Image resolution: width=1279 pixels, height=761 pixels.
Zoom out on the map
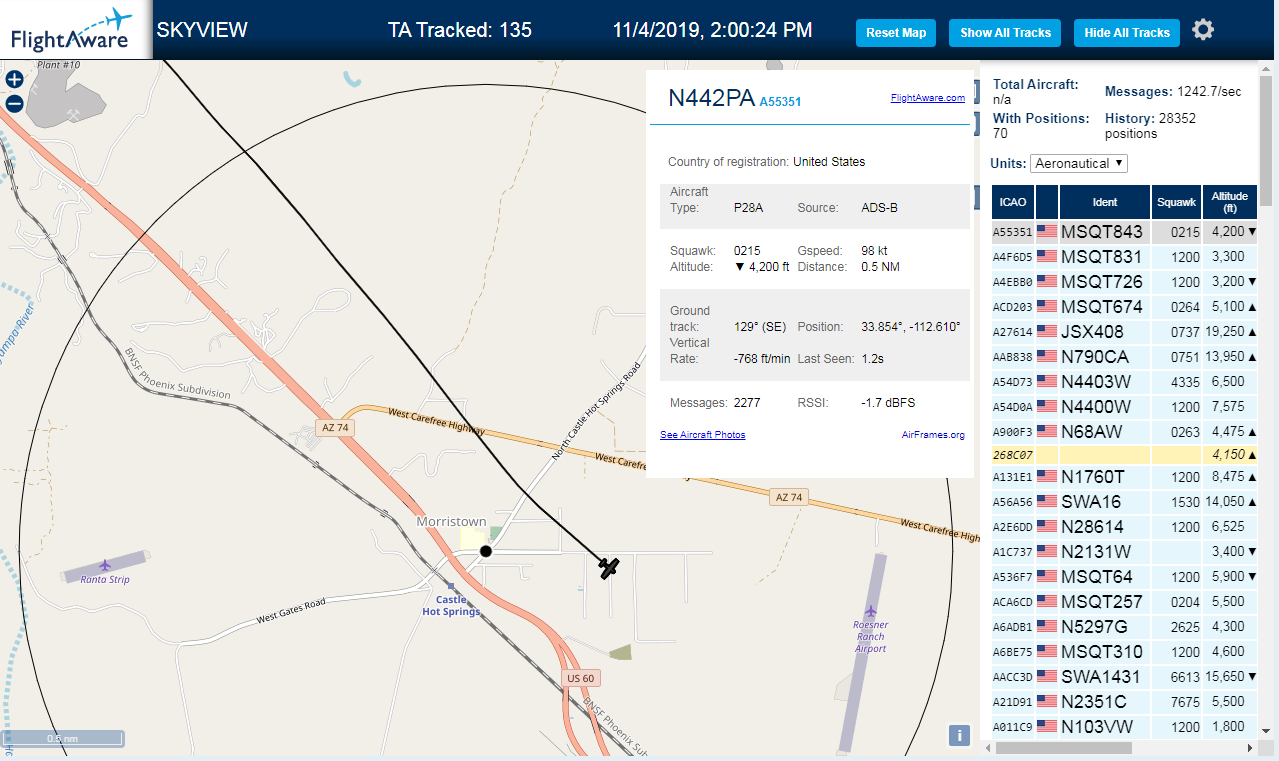coord(15,103)
